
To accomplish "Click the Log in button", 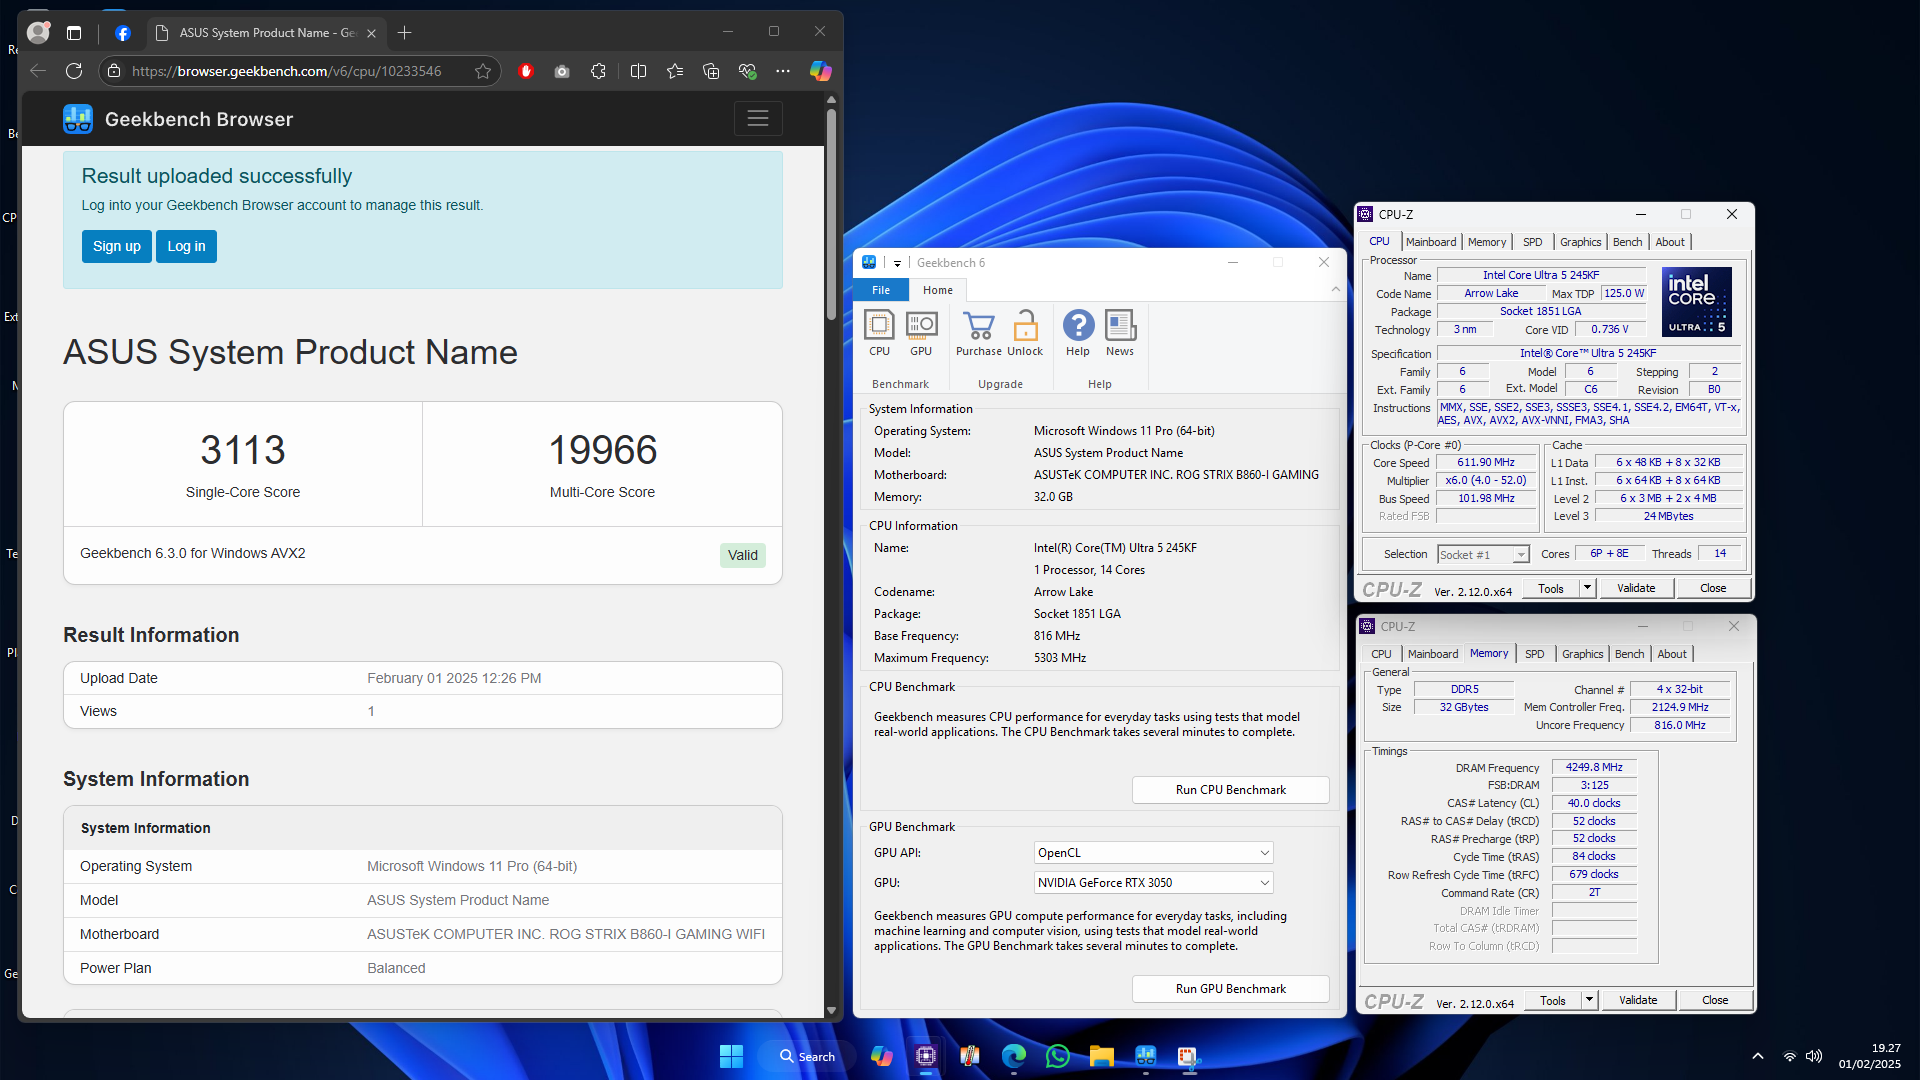I will coord(186,246).
